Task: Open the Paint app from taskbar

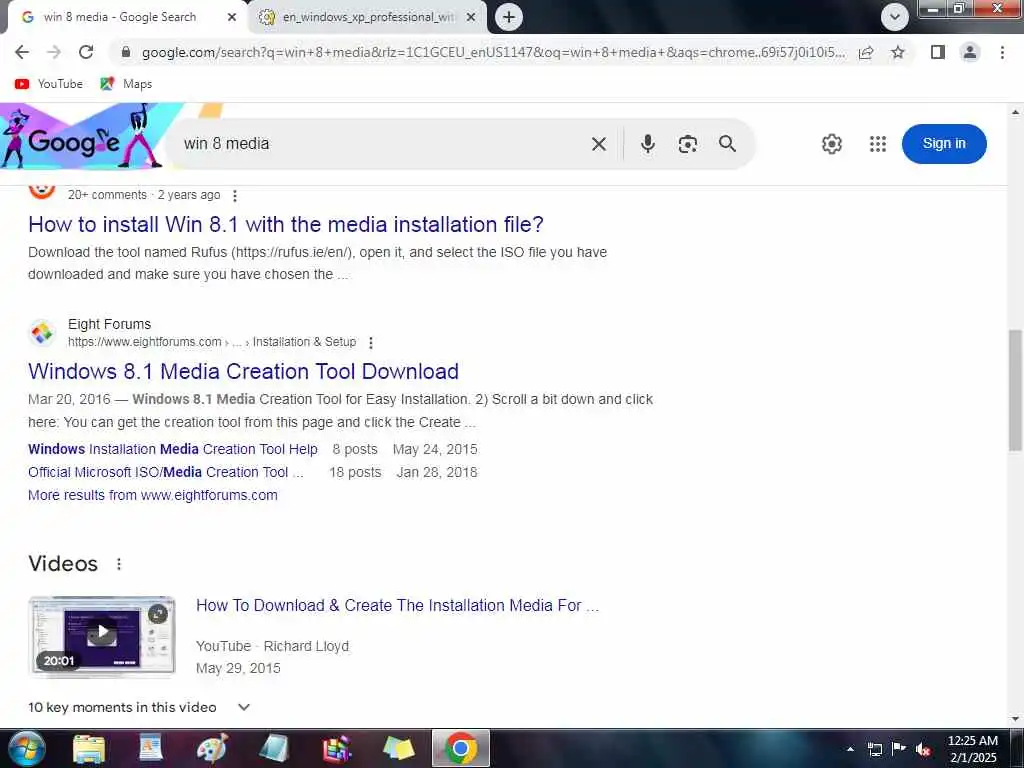Action: (212, 749)
